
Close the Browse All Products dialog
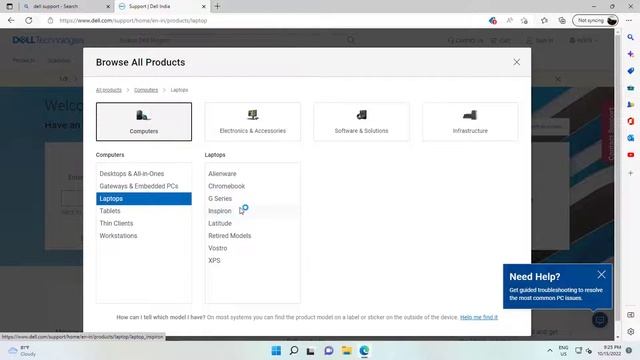pos(516,62)
